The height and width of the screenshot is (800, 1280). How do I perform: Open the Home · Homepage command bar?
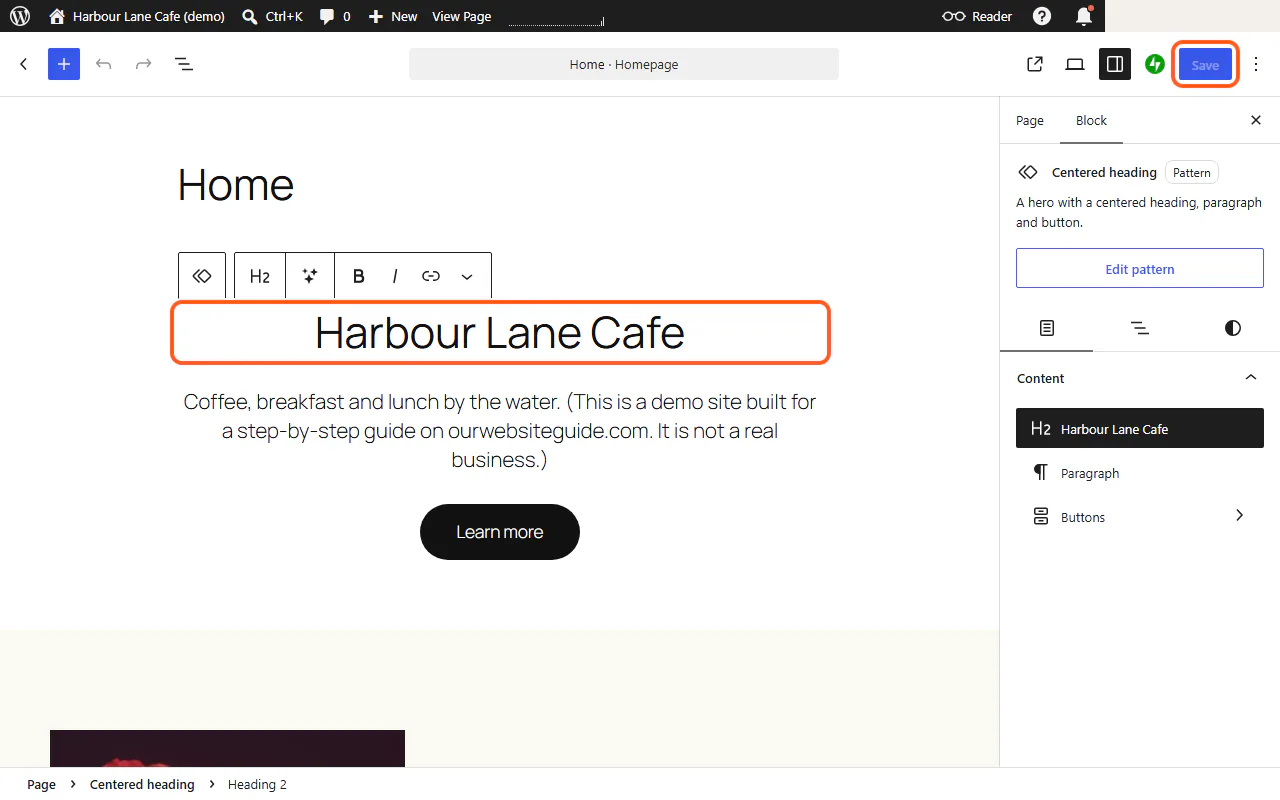(624, 64)
